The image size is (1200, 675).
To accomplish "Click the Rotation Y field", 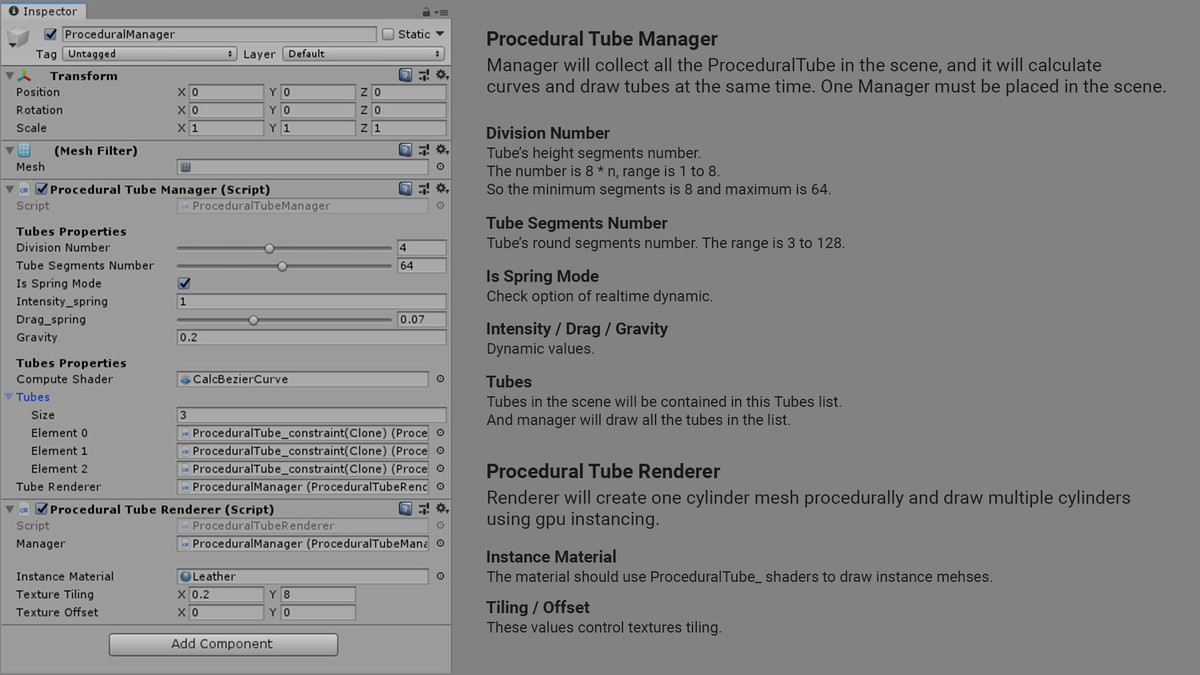I will click(317, 110).
